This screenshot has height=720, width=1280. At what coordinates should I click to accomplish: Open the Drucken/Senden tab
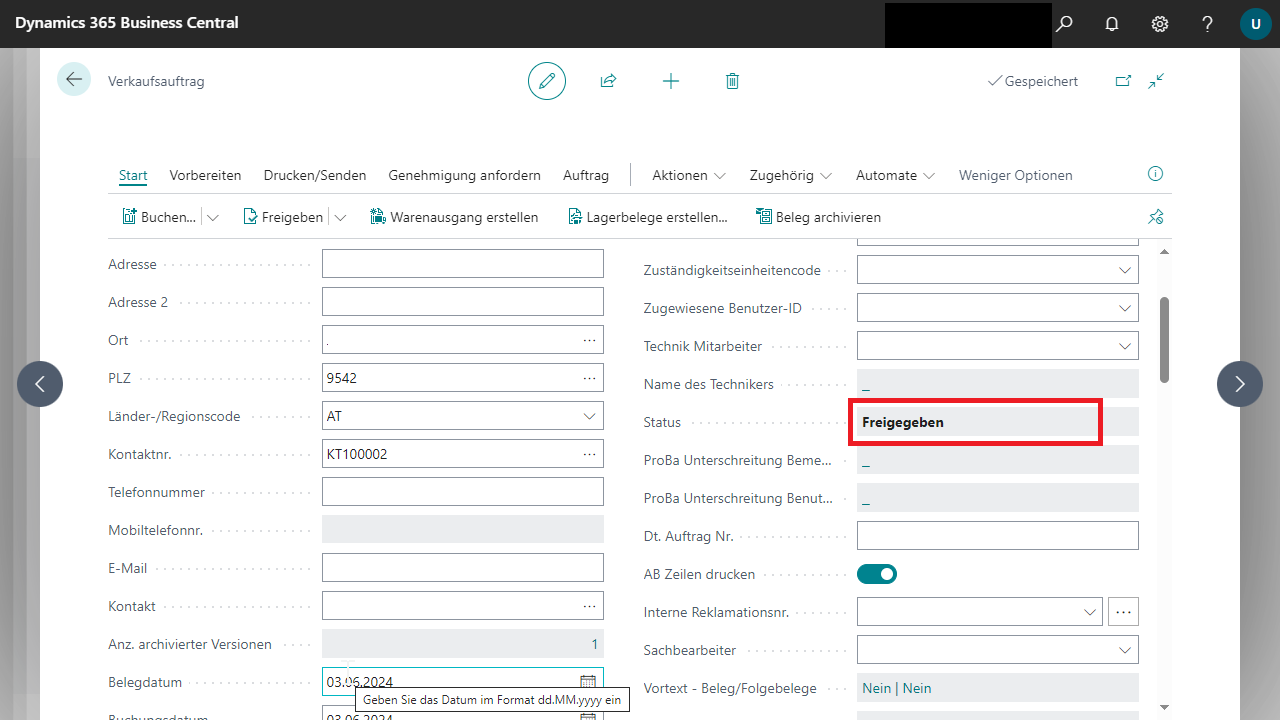point(315,175)
